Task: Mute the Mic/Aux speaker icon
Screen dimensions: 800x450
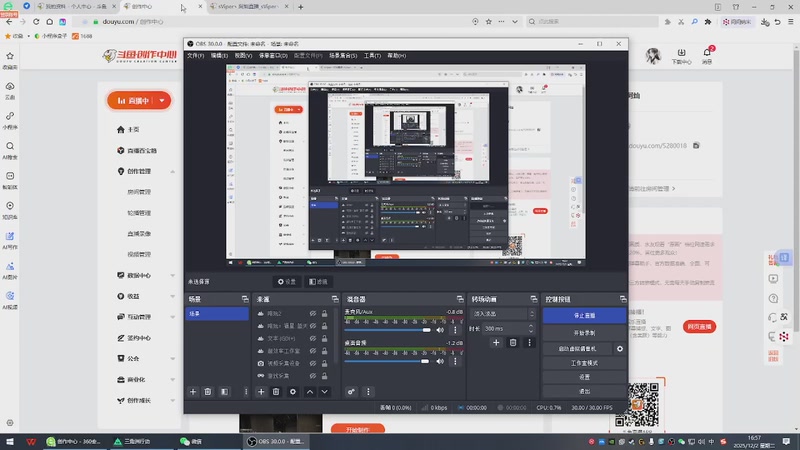Action: (x=440, y=330)
